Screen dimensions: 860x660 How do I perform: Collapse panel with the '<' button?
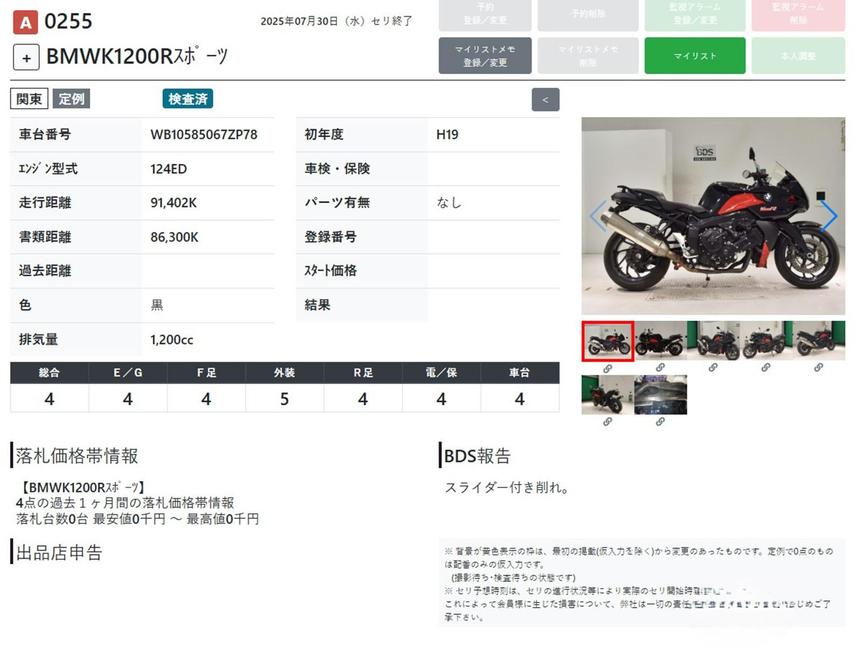545,99
